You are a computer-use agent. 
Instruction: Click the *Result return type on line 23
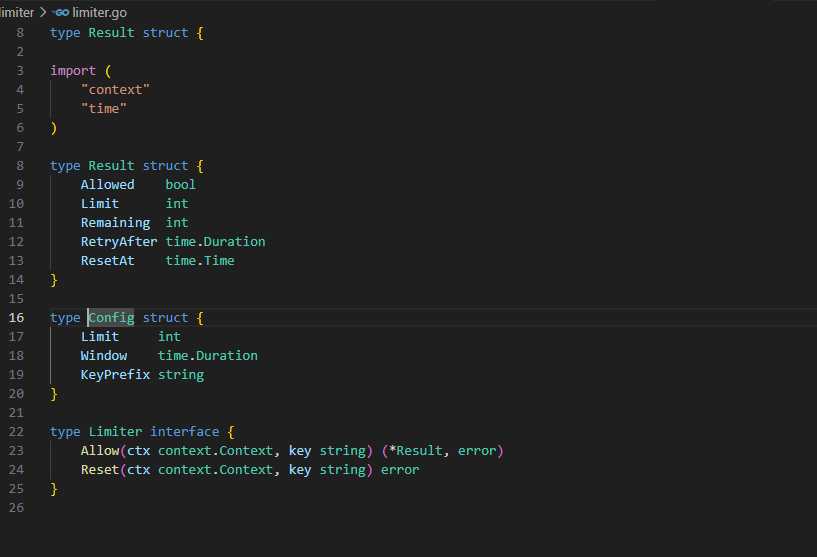(416, 451)
